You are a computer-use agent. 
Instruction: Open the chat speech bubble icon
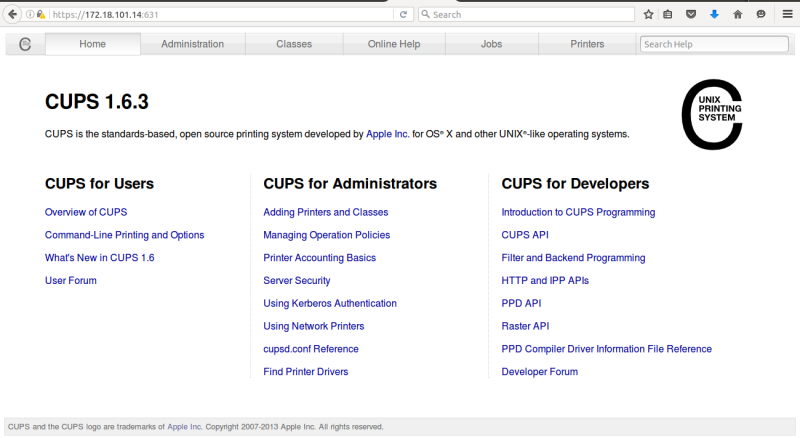761,14
